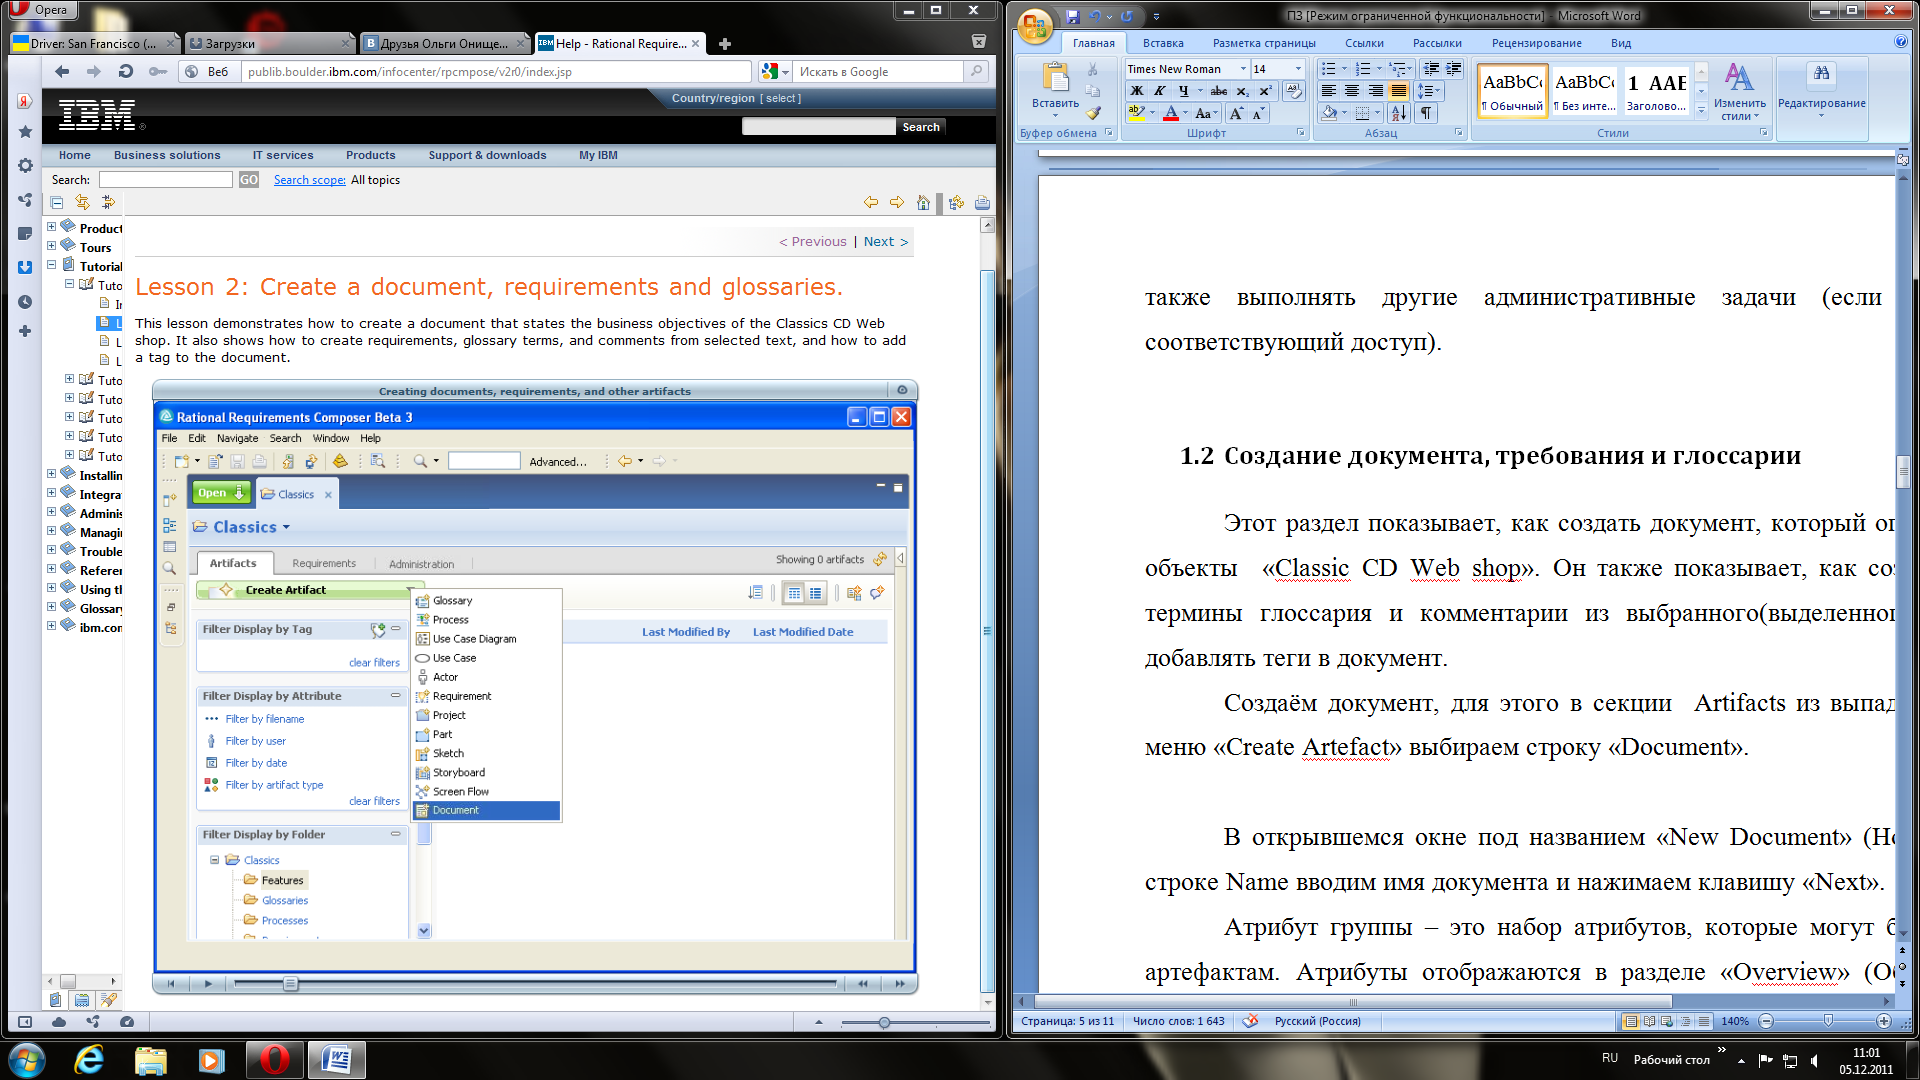Click the red font color button
Screen dimensions: 1920x1080
click(x=1171, y=114)
